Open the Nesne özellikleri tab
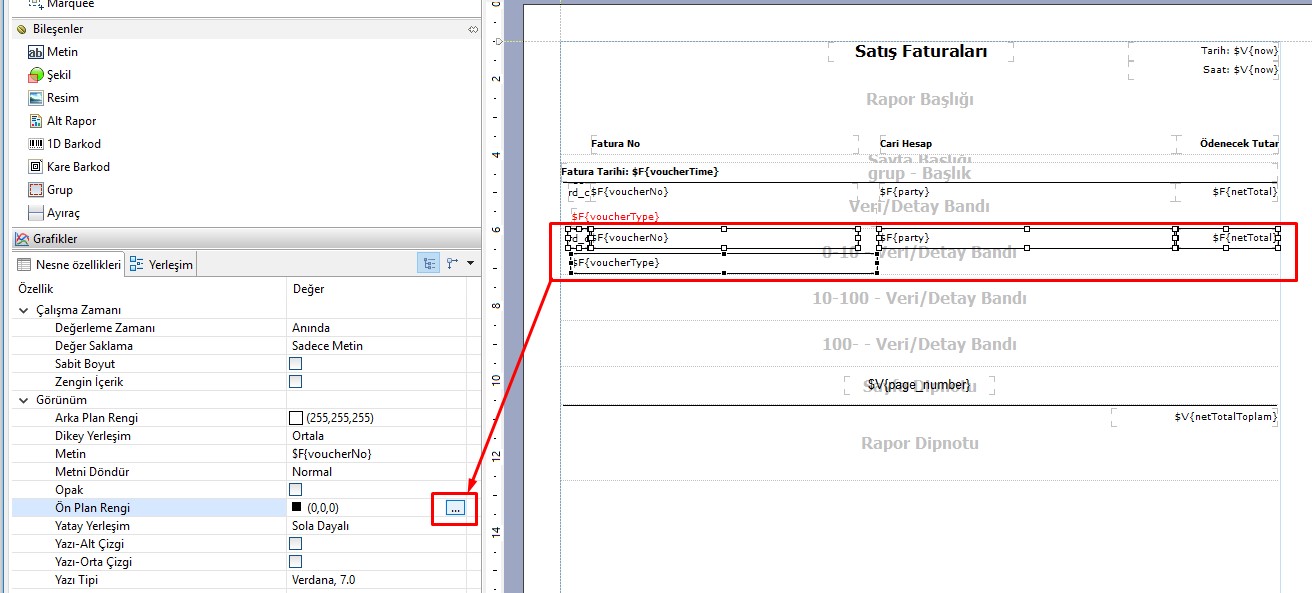Image resolution: width=1312 pixels, height=593 pixels. (x=70, y=265)
